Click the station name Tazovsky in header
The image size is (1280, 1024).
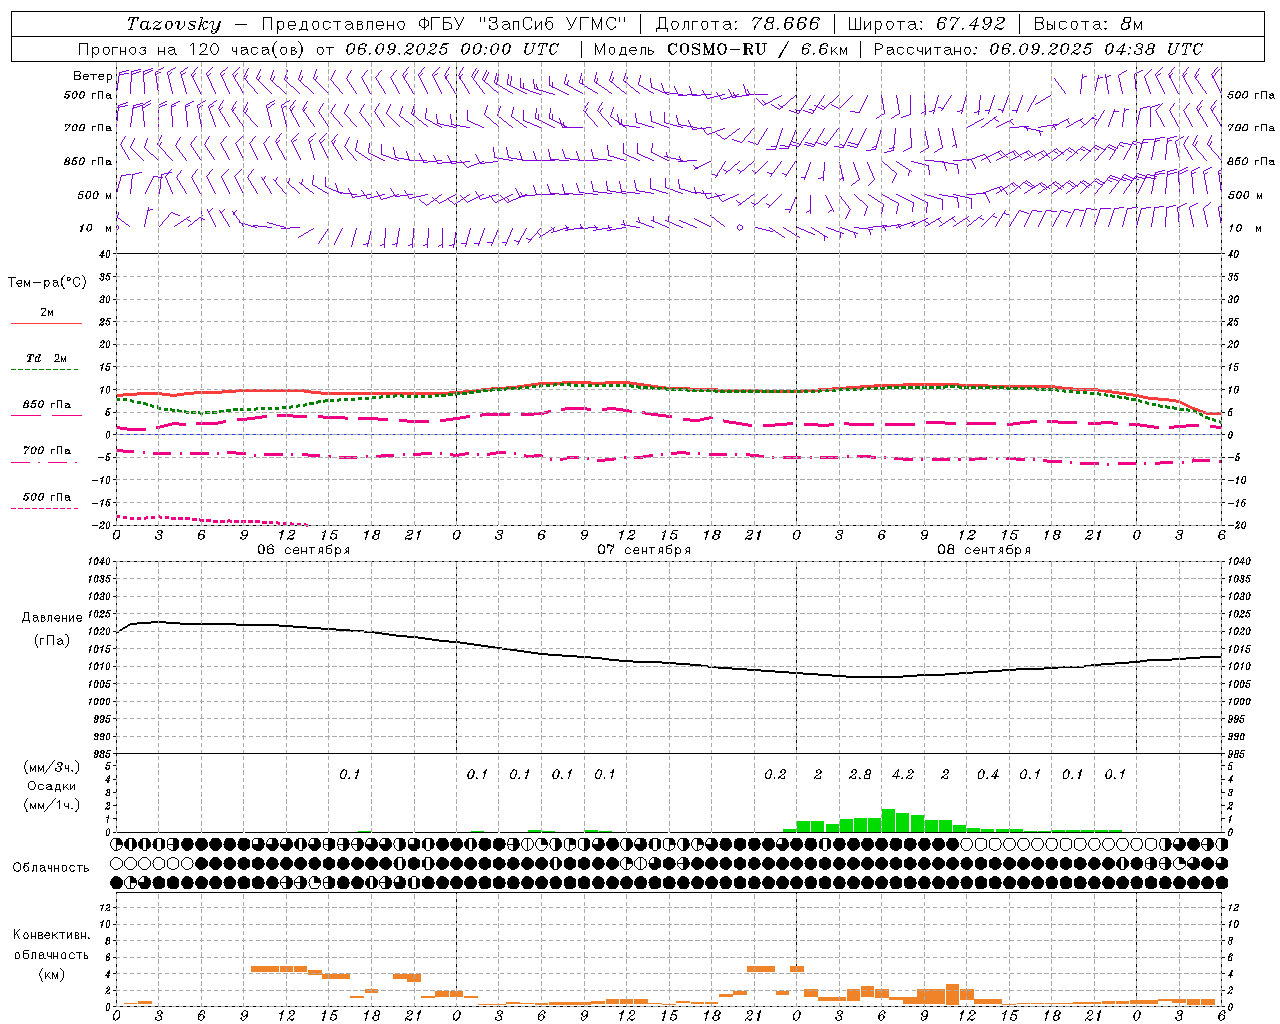pos(173,24)
